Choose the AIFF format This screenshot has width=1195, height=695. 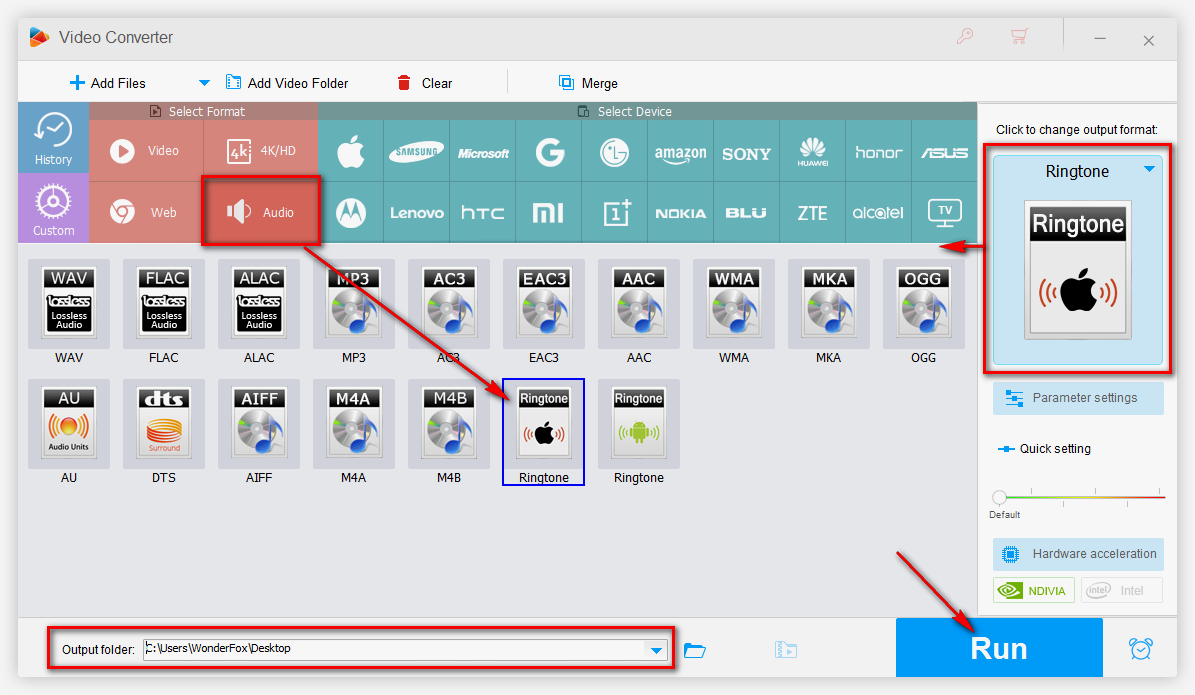tap(259, 424)
